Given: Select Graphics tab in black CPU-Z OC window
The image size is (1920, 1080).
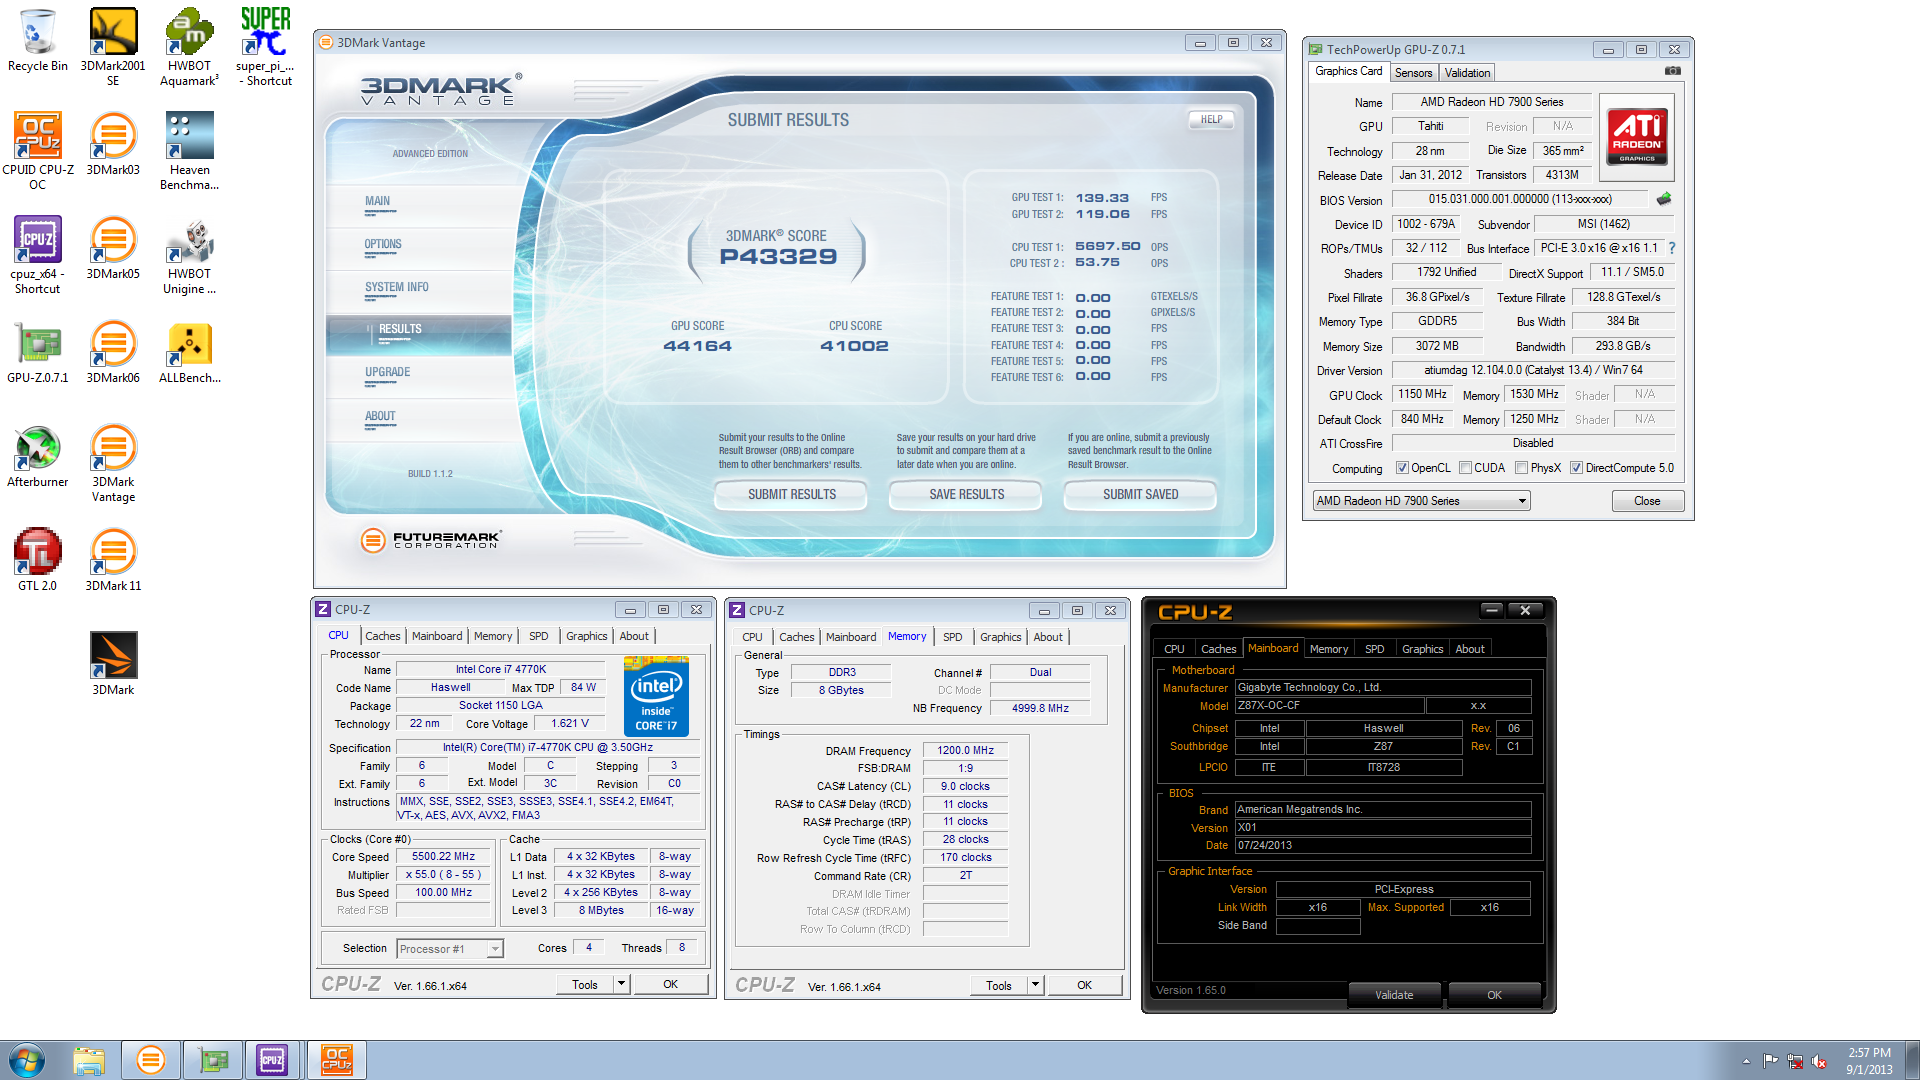Looking at the screenshot, I should point(1422,649).
